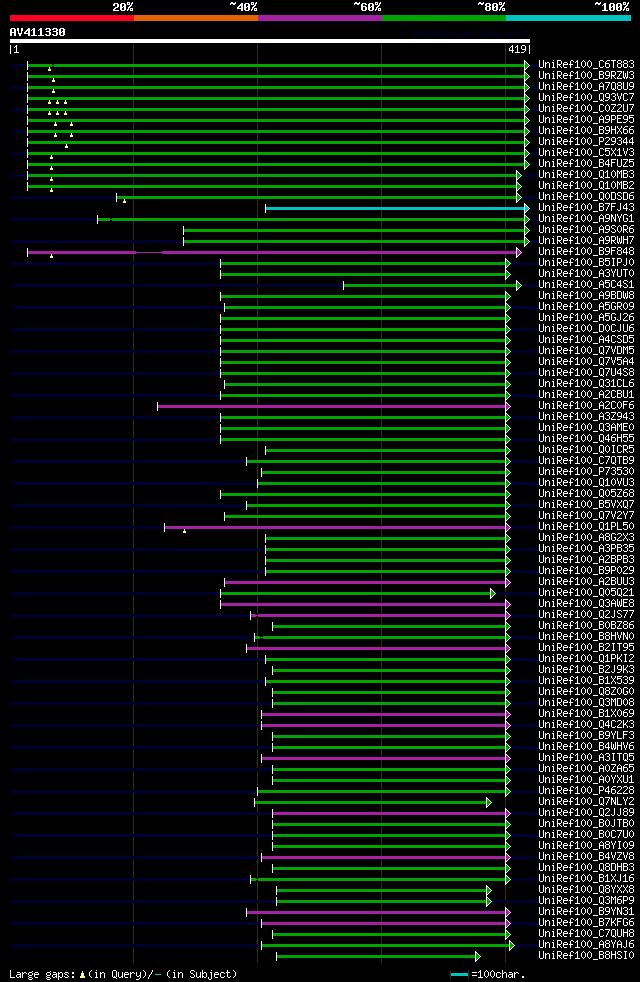Viewport: 640px width, 982px height.
Task: Open hit UniRef100_Q93VC7
Action: (x=586, y=98)
